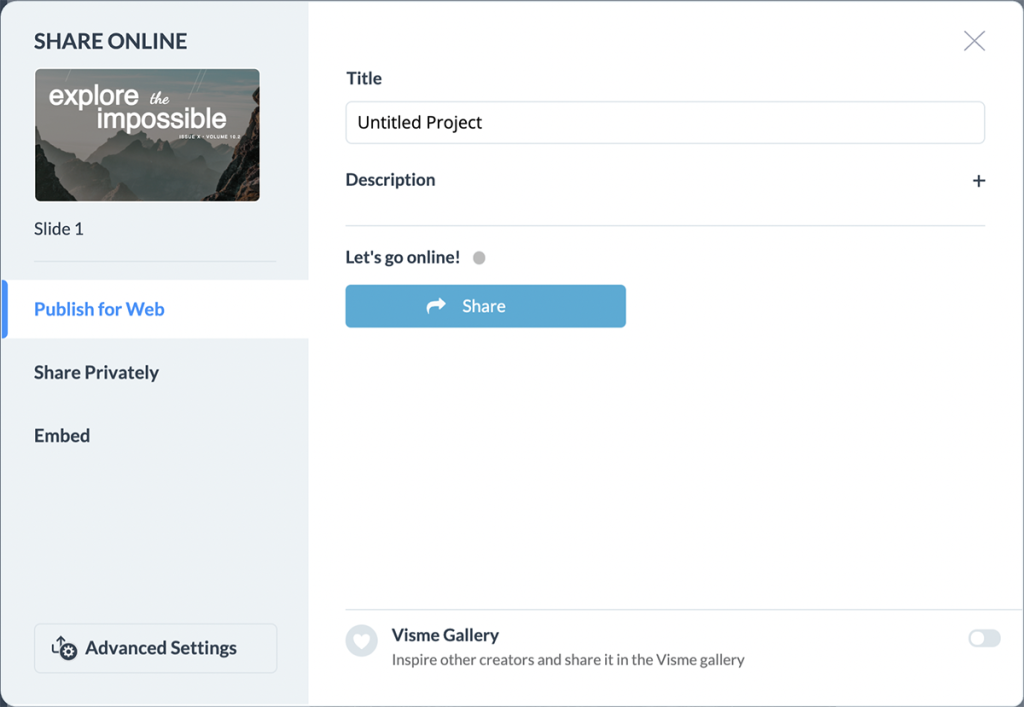1024x707 pixels.
Task: Select the Publish for Web tab
Action: 99,309
